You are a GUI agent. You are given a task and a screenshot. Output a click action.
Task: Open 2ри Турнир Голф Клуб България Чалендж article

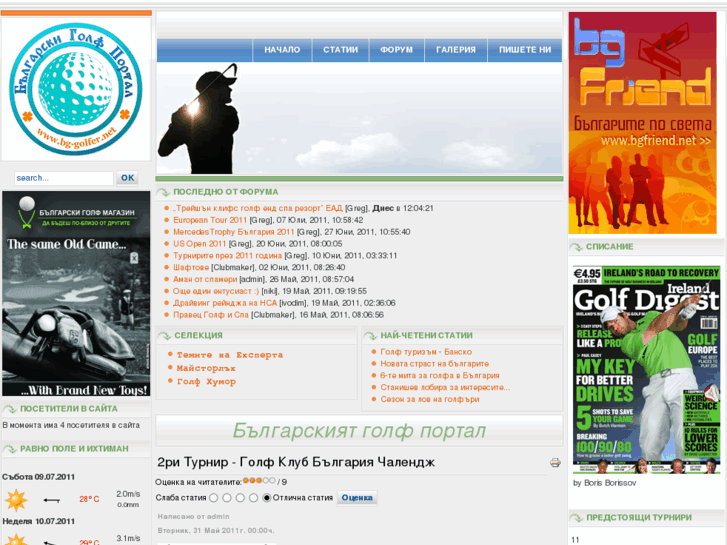coord(296,462)
